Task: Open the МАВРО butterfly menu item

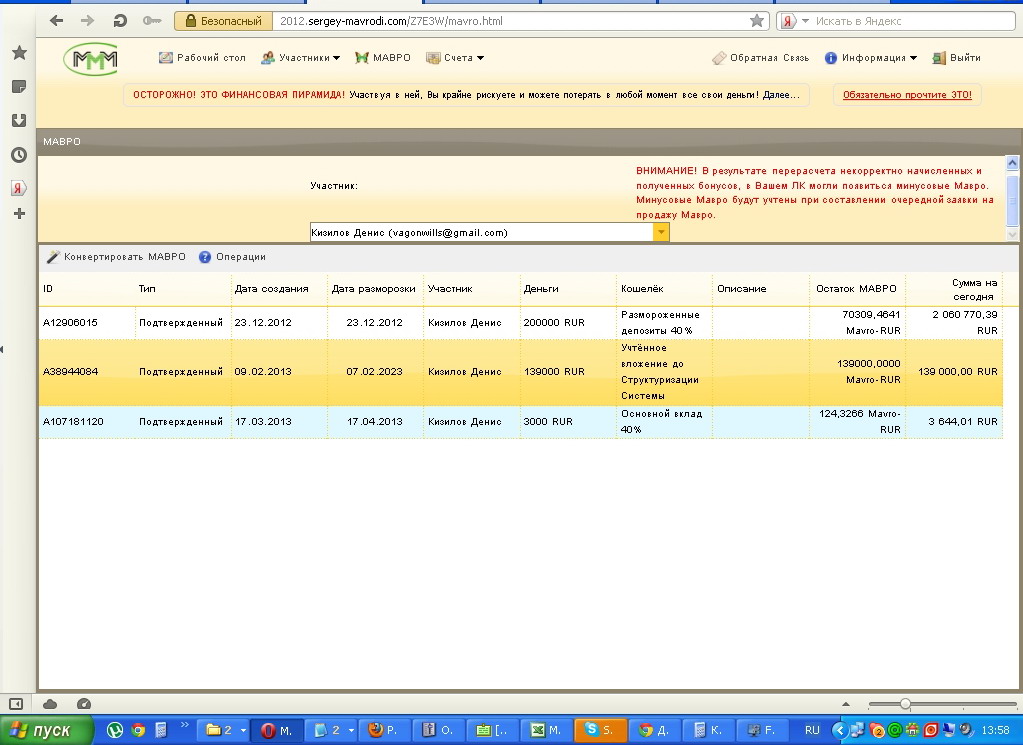Action: (x=382, y=57)
